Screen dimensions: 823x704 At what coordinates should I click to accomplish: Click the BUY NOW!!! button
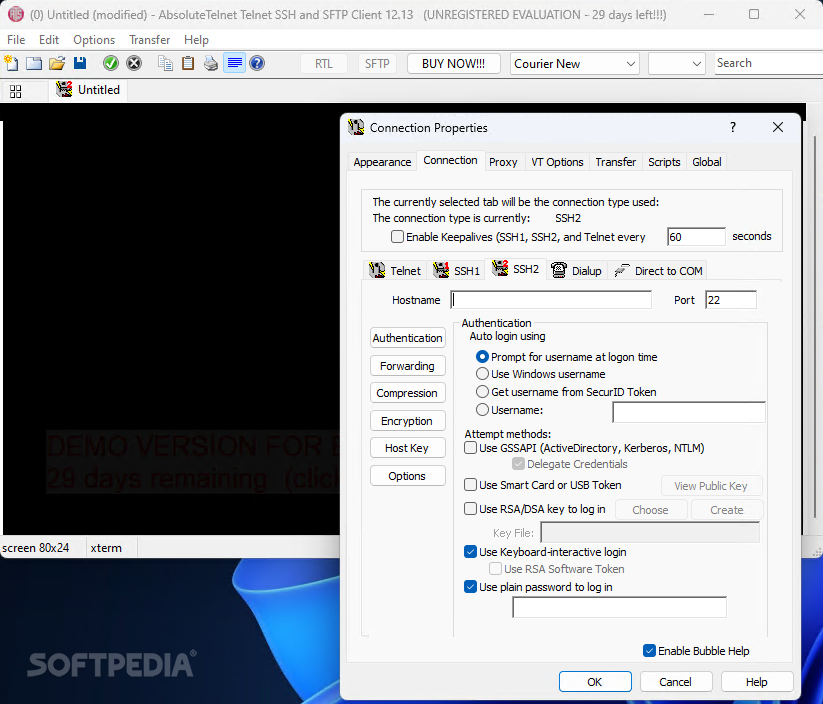coord(453,64)
